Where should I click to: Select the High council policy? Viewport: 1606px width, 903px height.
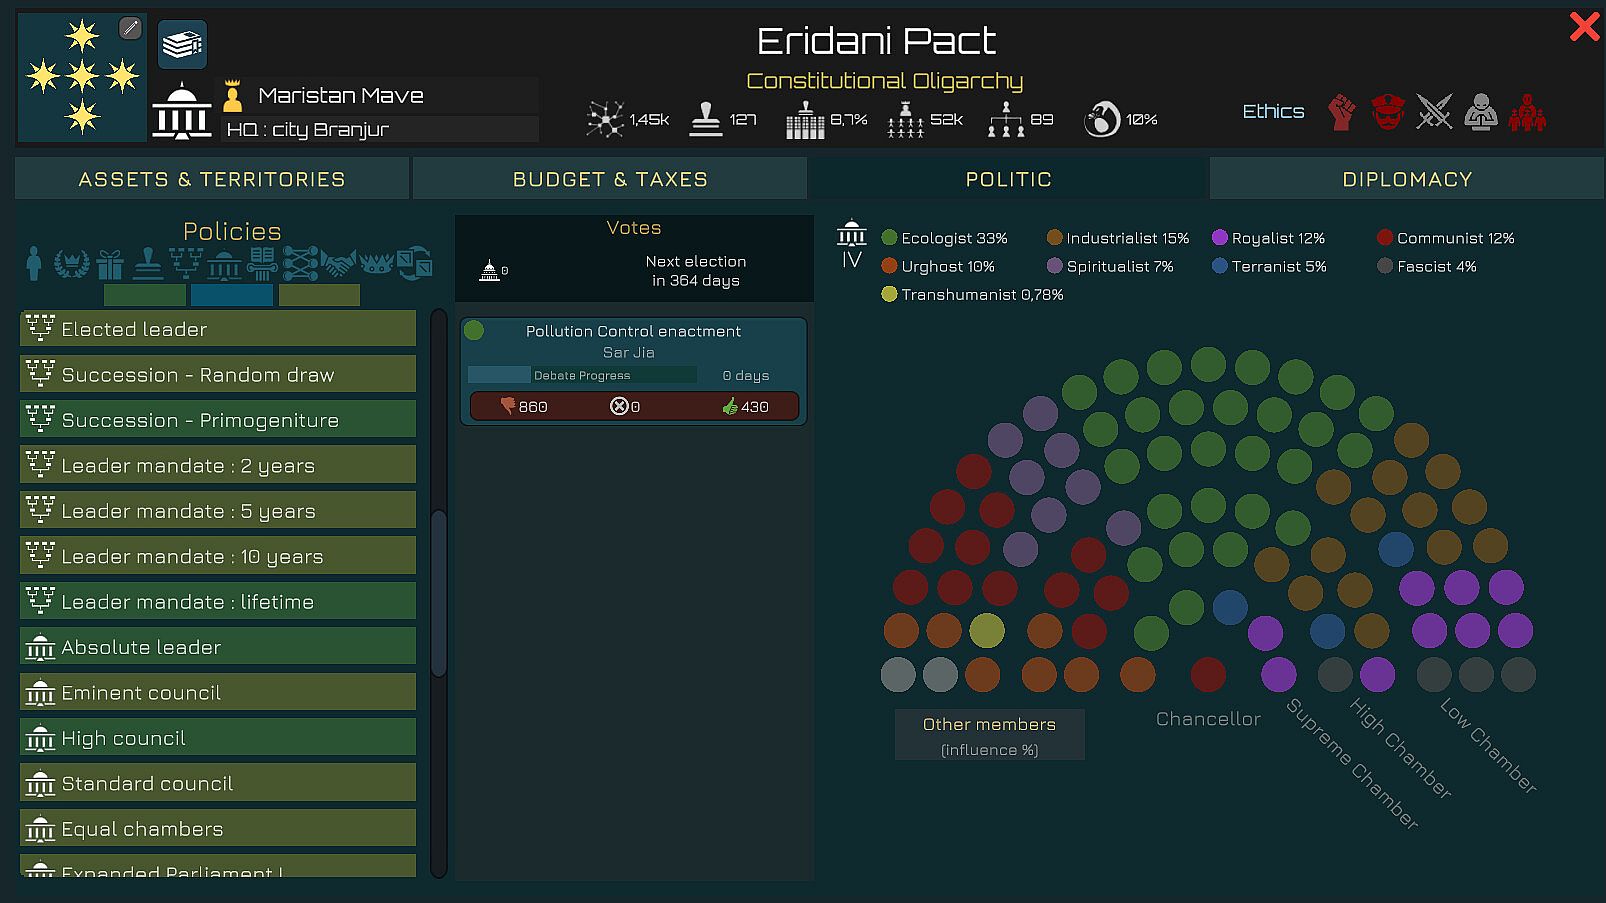click(218, 738)
